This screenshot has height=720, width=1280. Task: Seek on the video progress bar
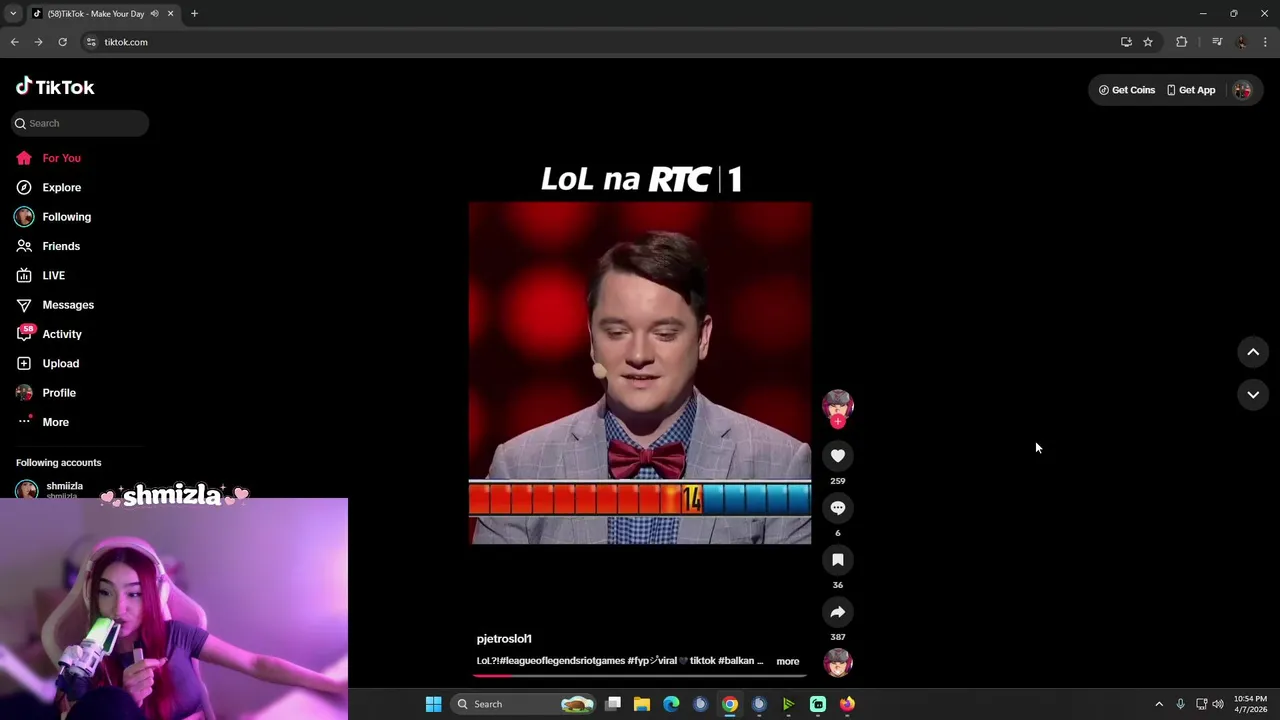640,675
